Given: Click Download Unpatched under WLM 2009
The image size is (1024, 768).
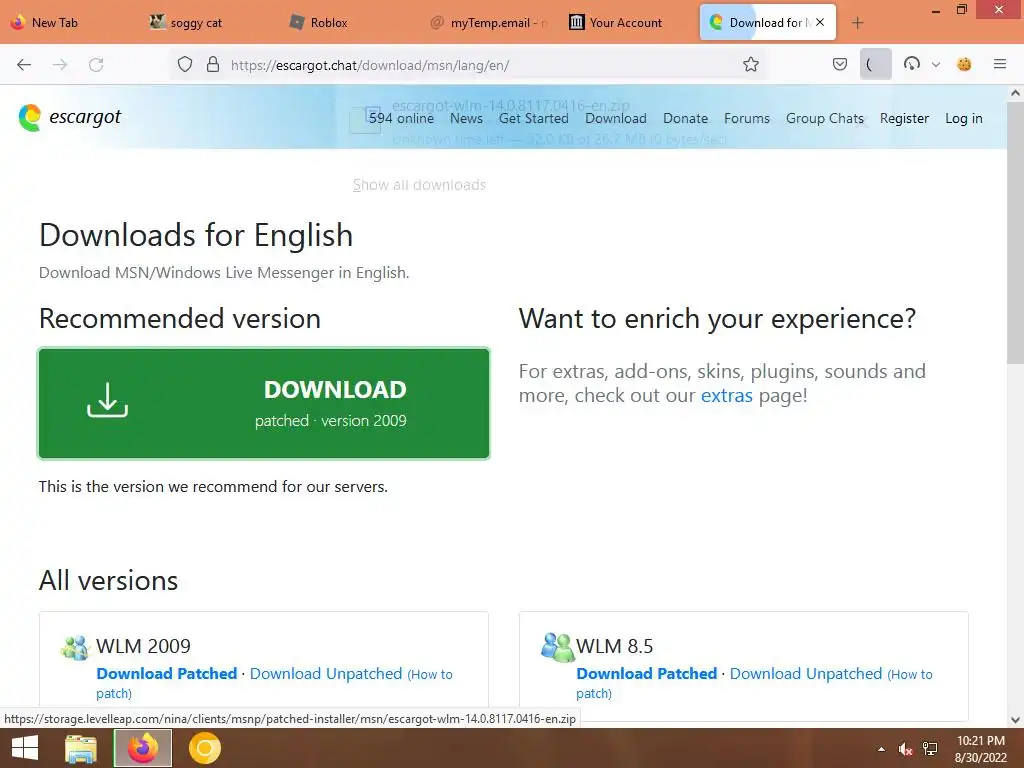Looking at the screenshot, I should pyautogui.click(x=326, y=673).
